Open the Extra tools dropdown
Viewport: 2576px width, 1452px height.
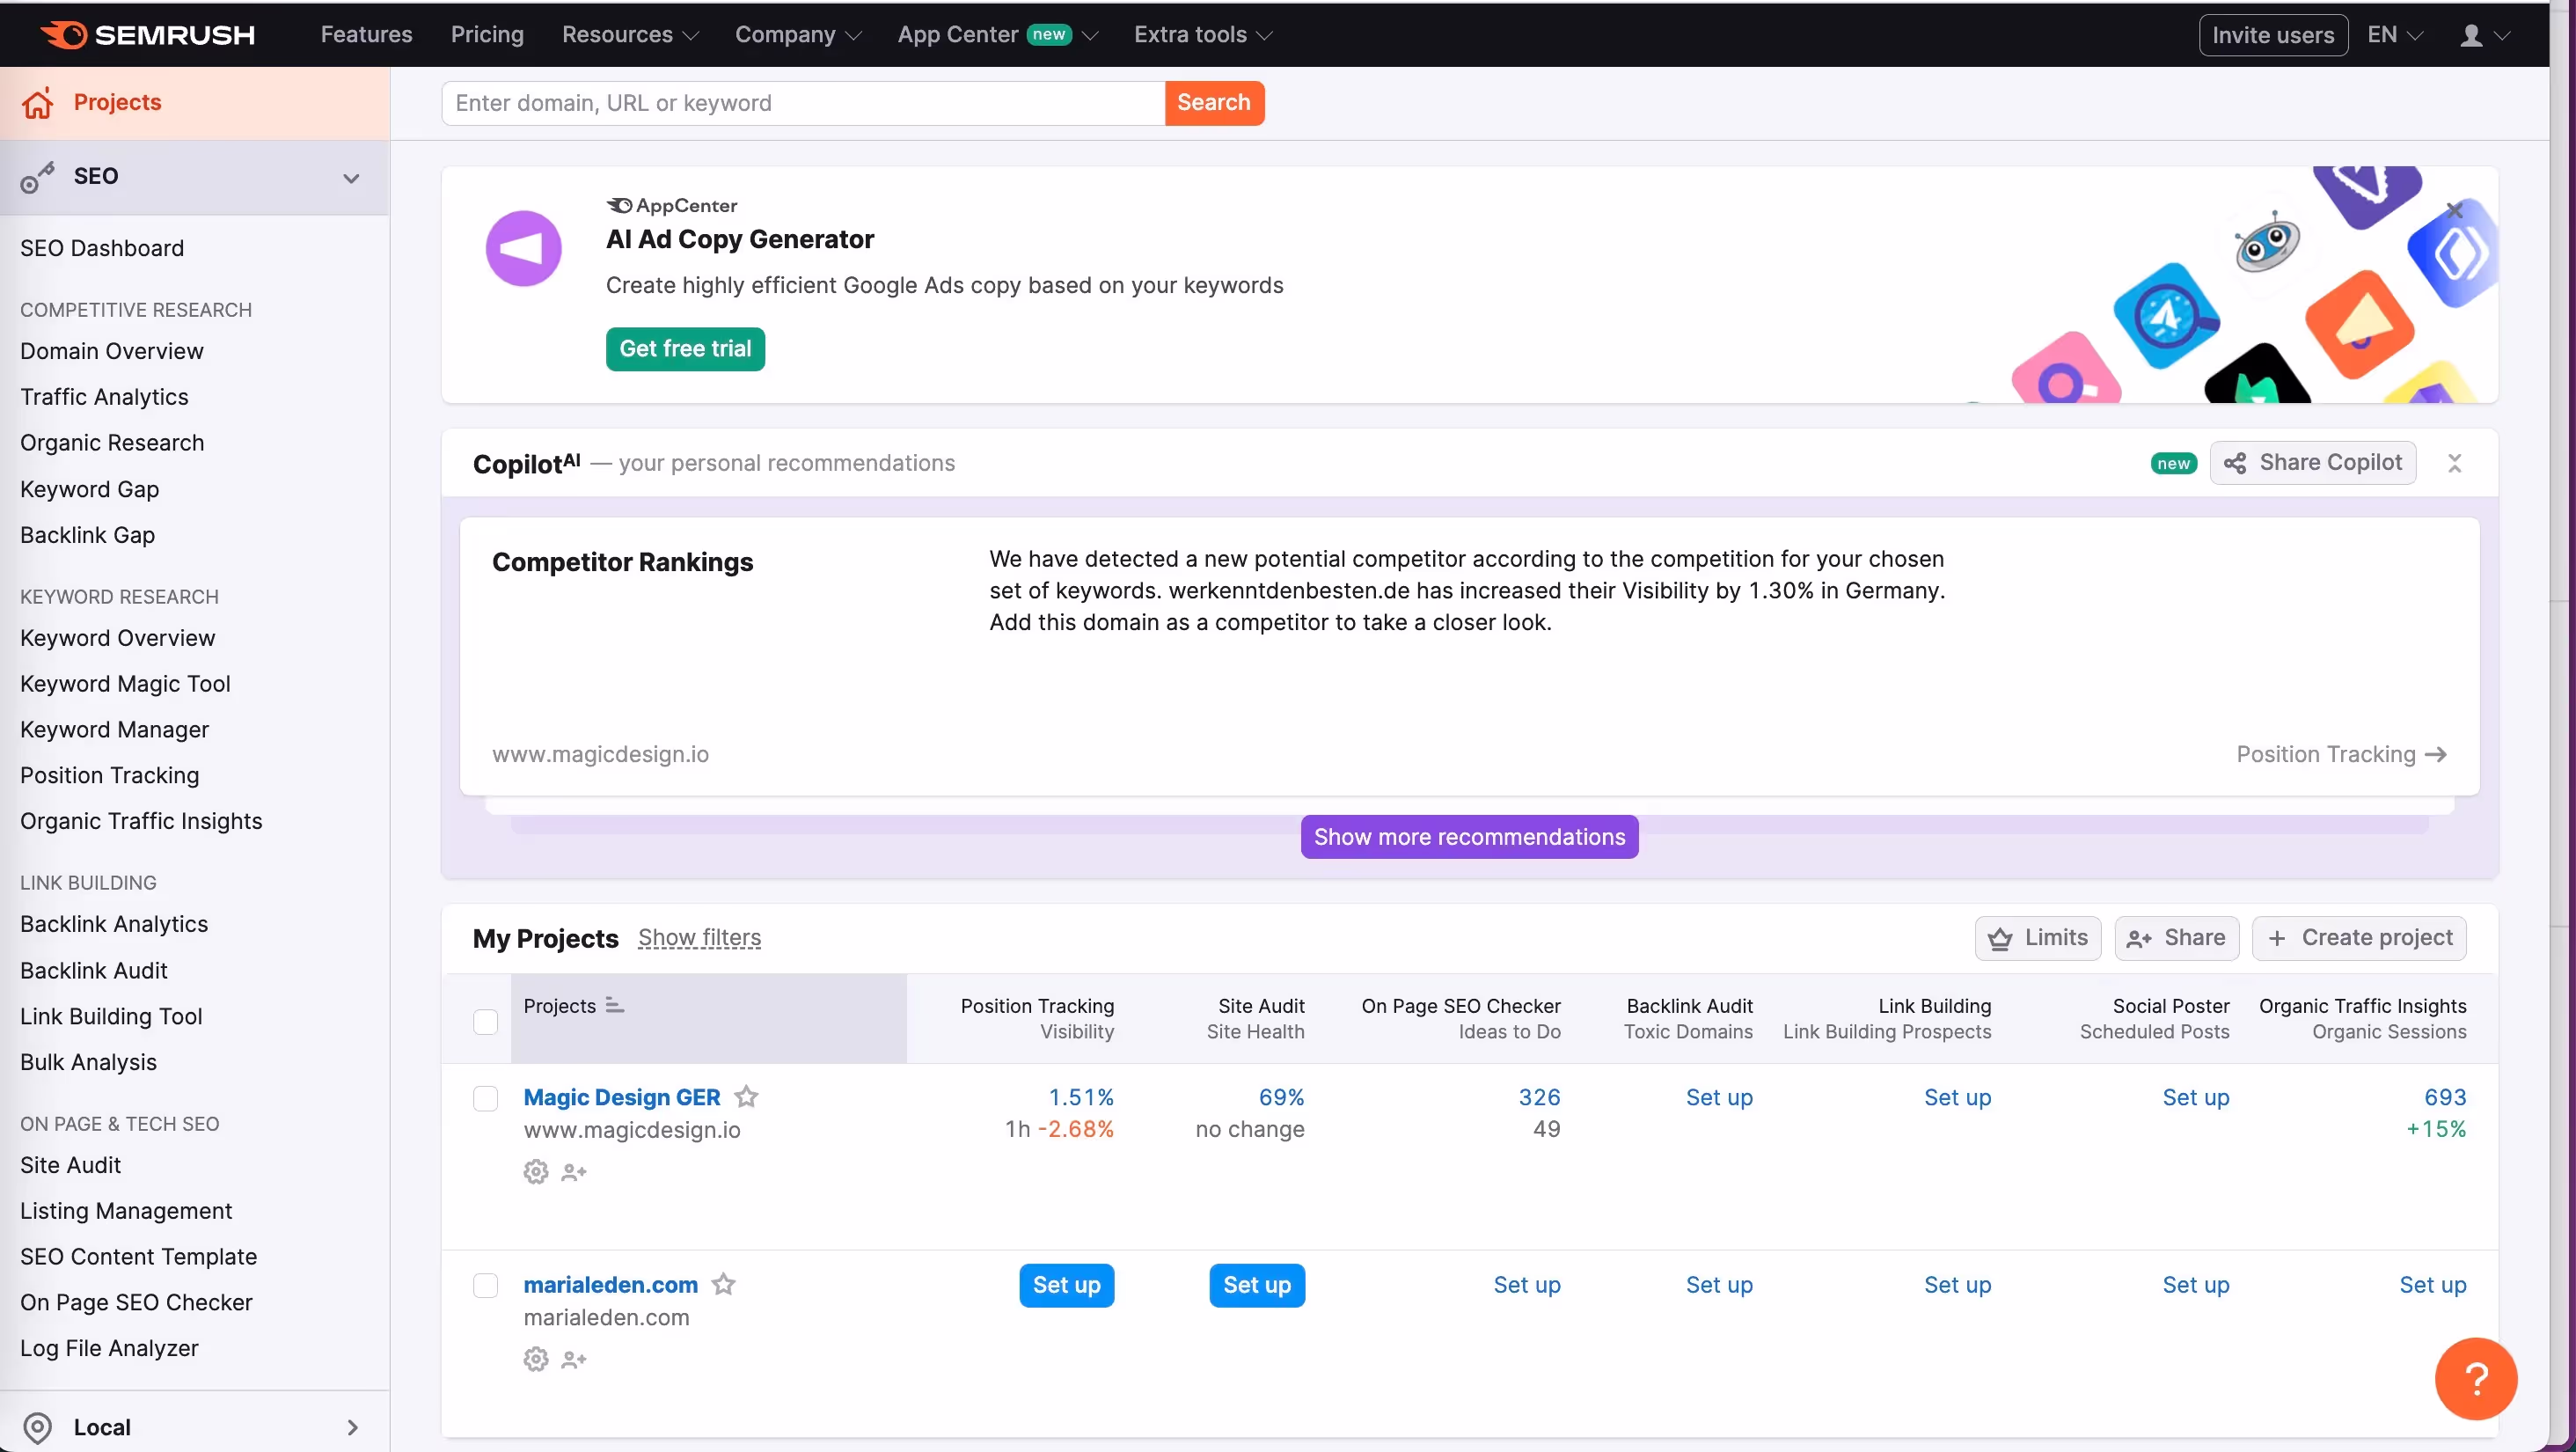[1203, 35]
